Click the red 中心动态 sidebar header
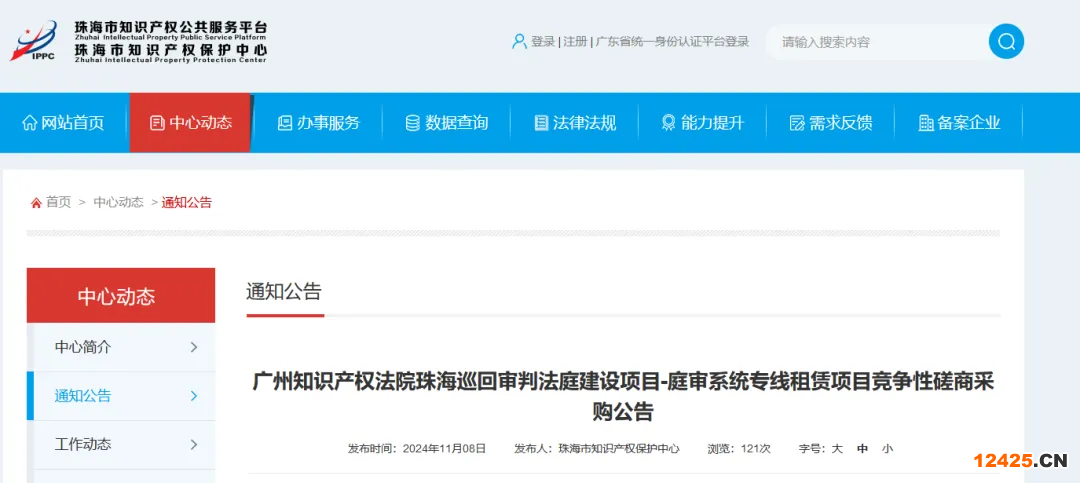Image resolution: width=1080 pixels, height=483 pixels. pyautogui.click(x=121, y=296)
